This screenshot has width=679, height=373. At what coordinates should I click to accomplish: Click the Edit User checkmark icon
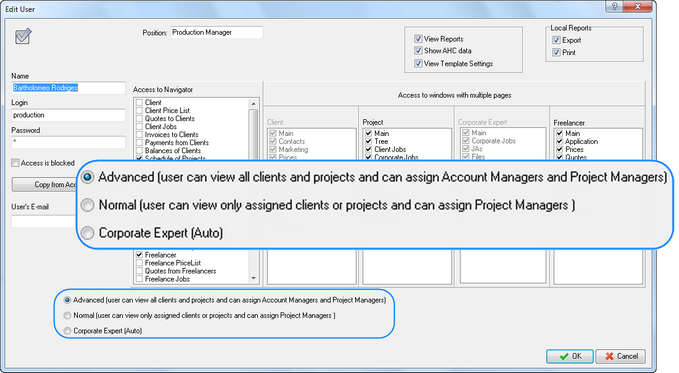click(23, 36)
